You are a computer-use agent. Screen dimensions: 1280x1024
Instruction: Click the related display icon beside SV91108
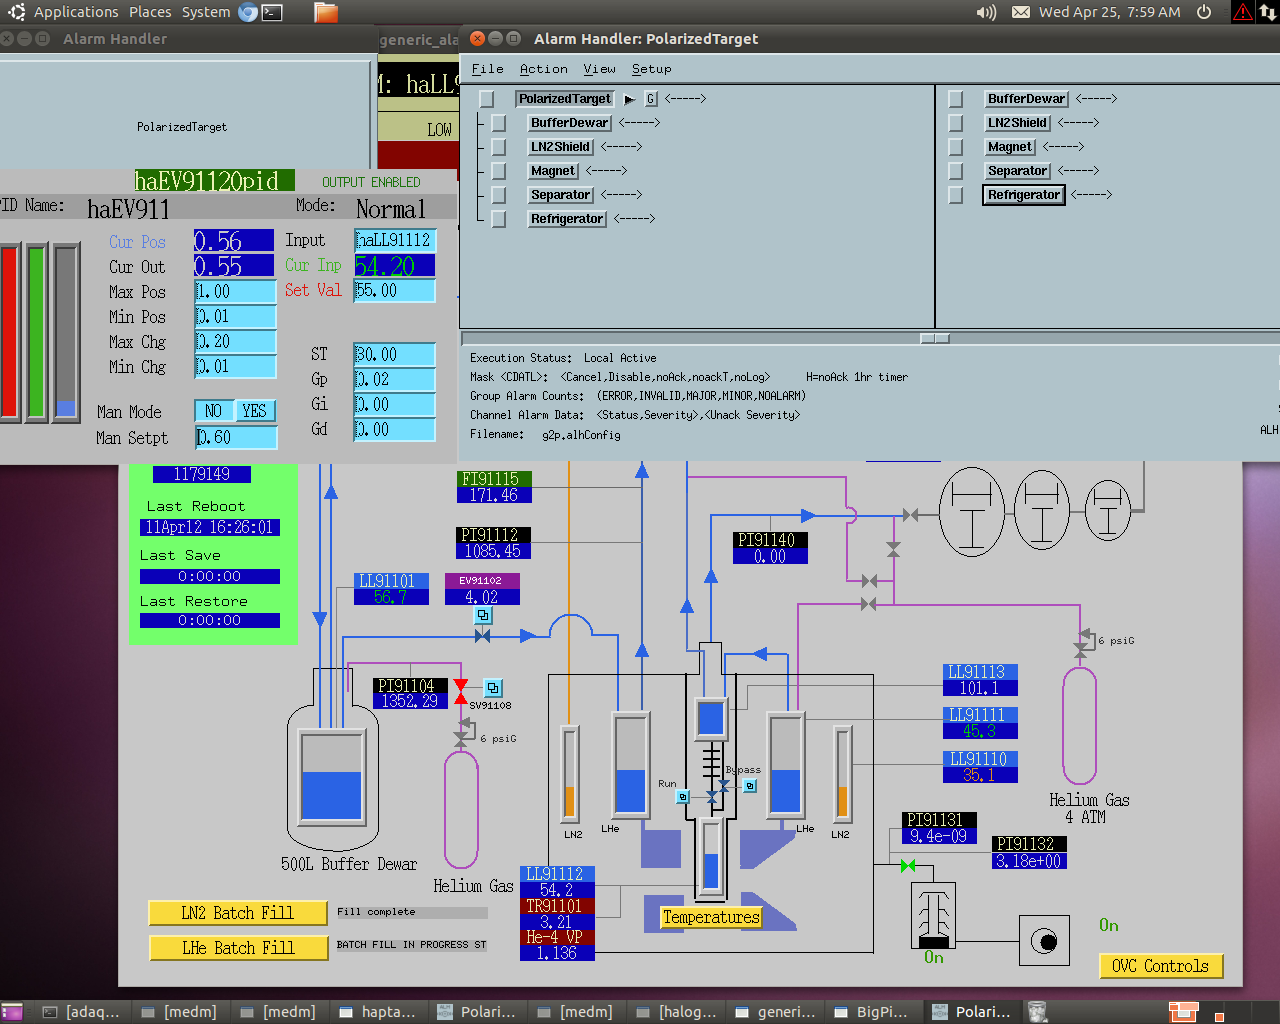point(493,688)
